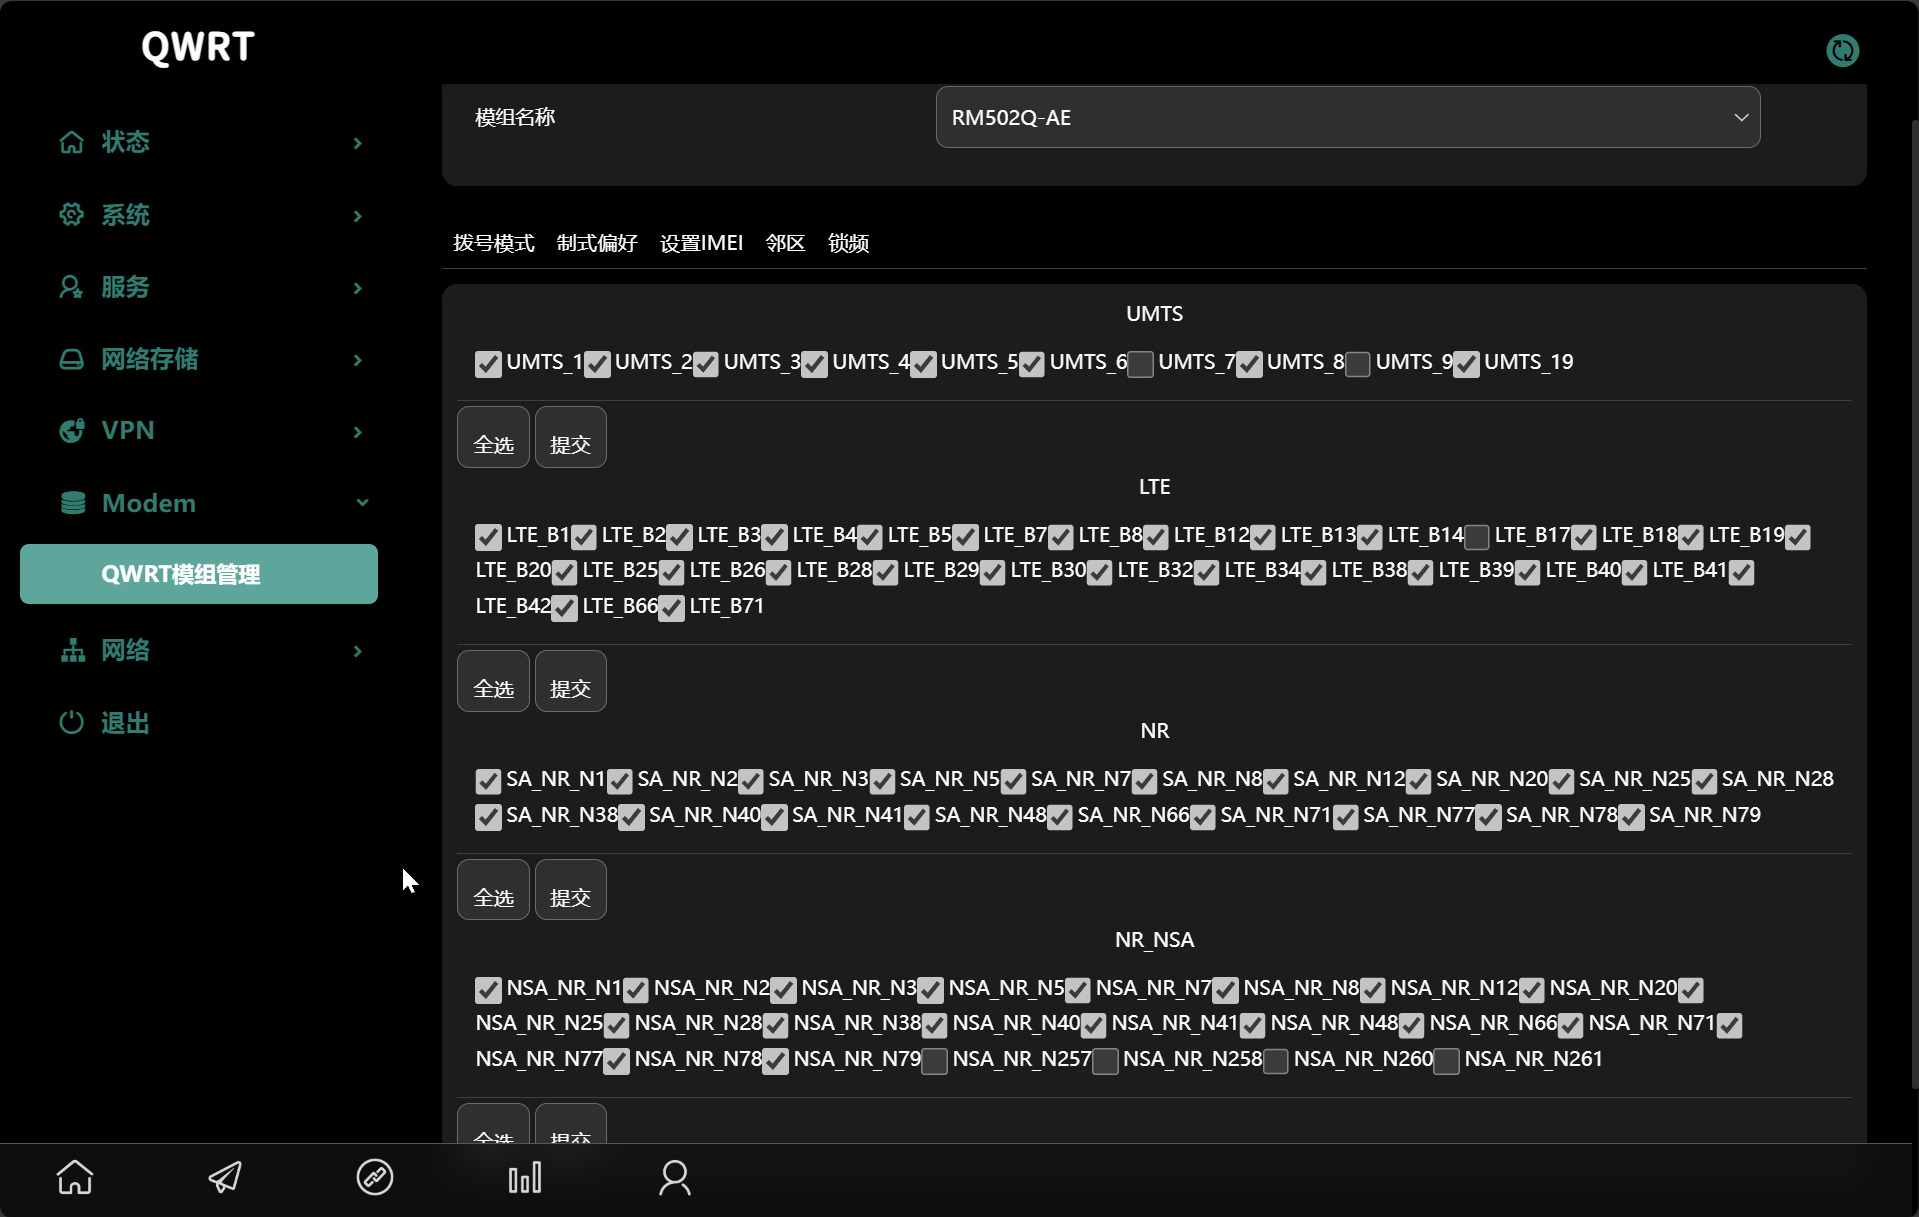The height and width of the screenshot is (1217, 1919).
Task: Expand the 状态 sidebar menu chevron
Action: point(357,143)
